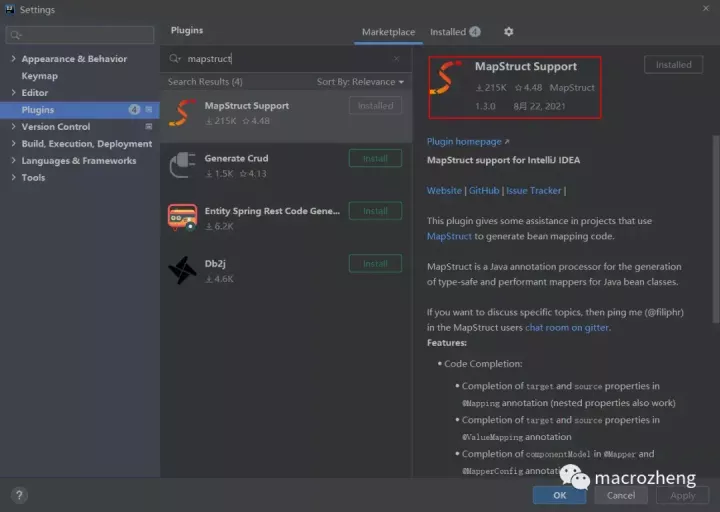The image size is (720, 512).
Task: Click the Installed tab count badge
Action: coord(475,32)
